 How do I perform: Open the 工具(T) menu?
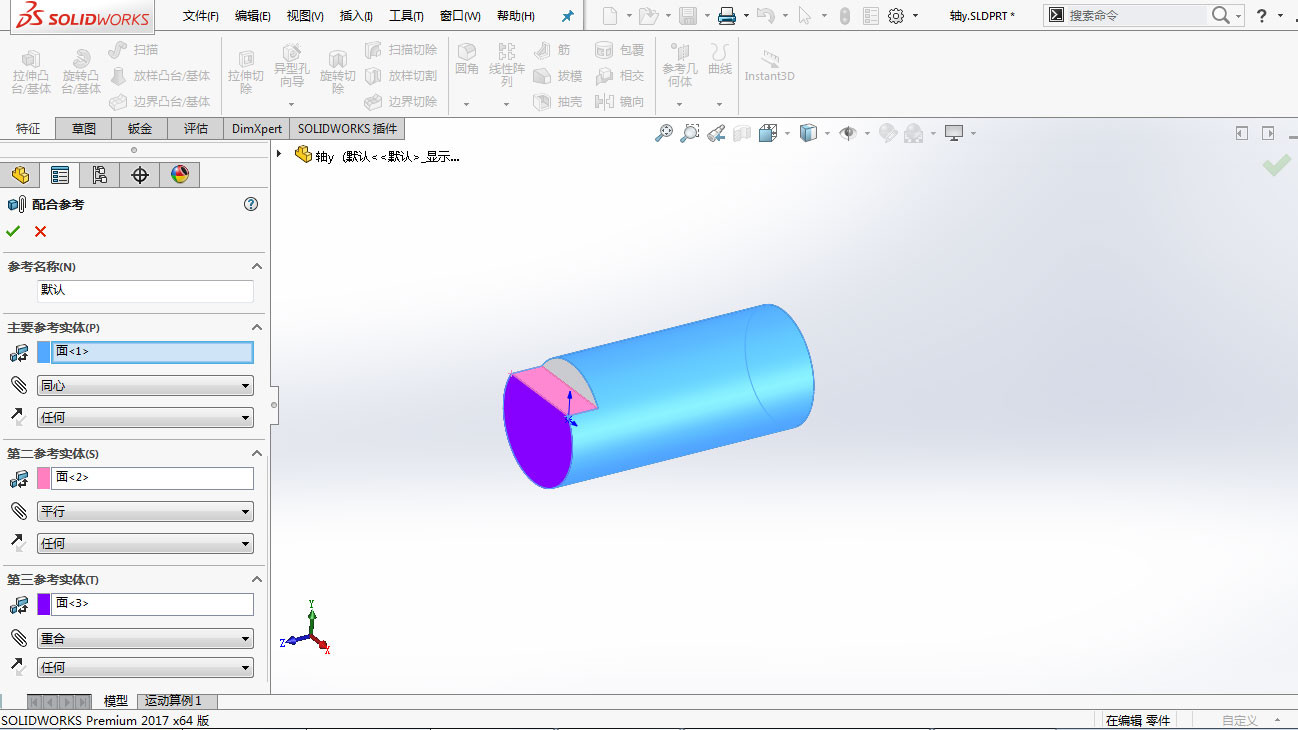click(x=406, y=16)
